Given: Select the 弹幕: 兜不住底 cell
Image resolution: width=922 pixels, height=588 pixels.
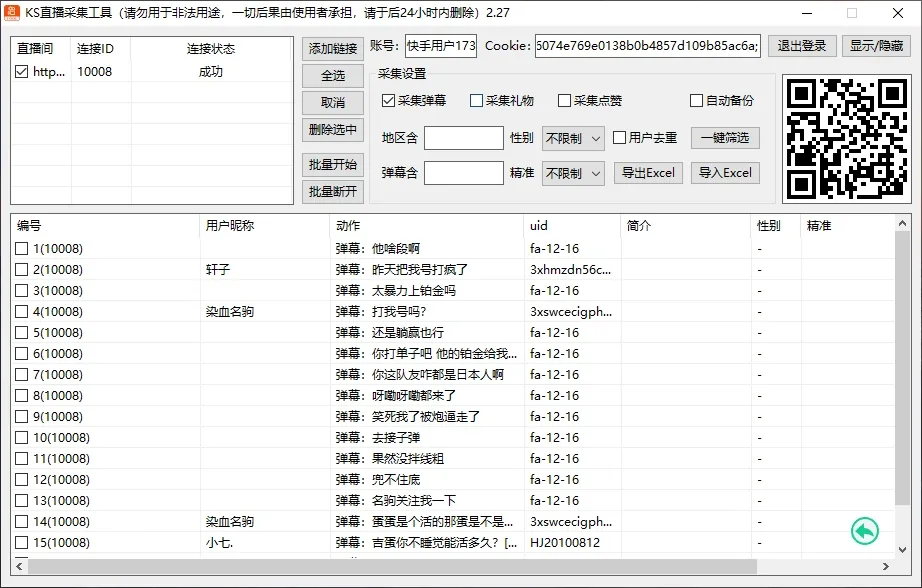Looking at the screenshot, I should point(427,480).
